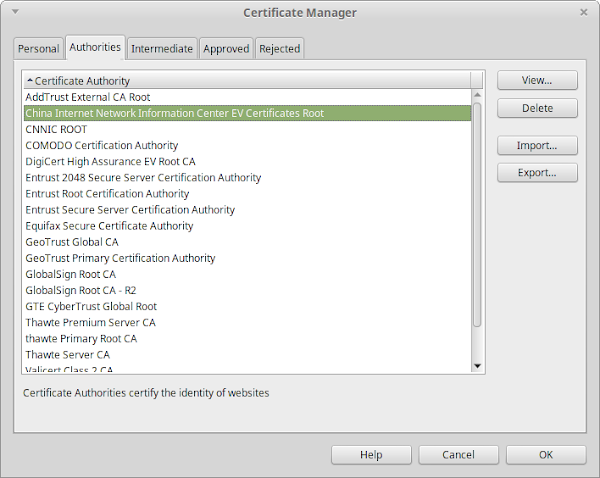Click the scrollbar down arrow
The height and width of the screenshot is (478, 600).
[477, 366]
